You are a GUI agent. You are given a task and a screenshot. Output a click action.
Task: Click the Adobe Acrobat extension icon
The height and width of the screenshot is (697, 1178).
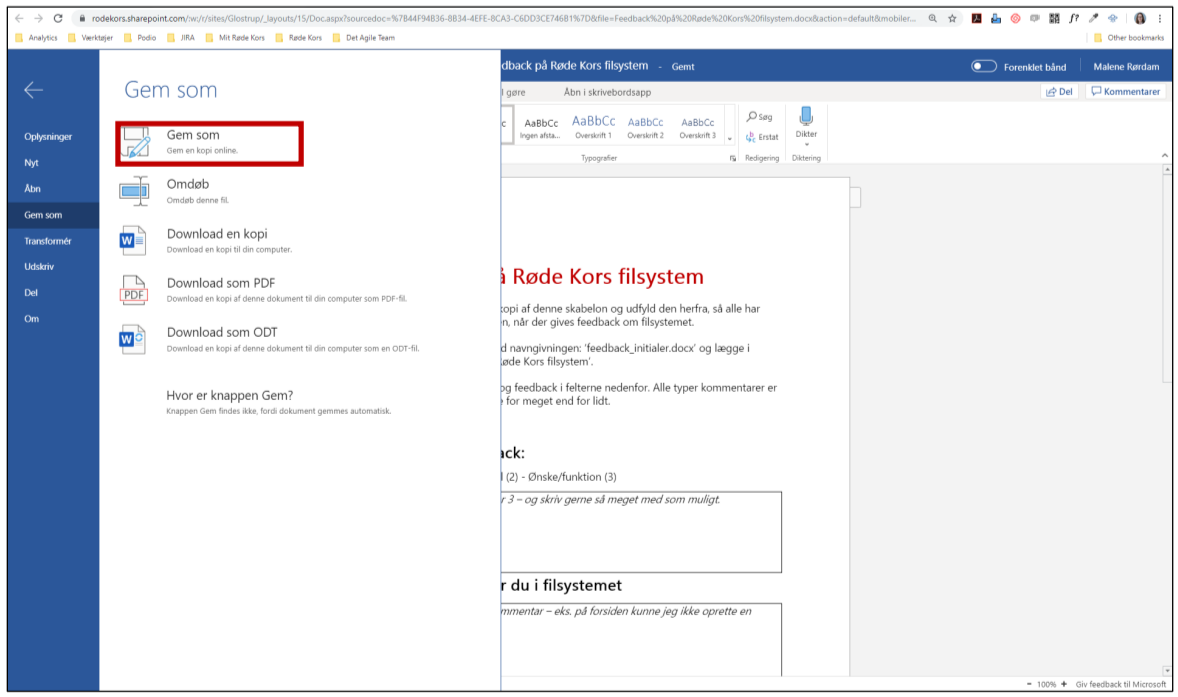(976, 18)
